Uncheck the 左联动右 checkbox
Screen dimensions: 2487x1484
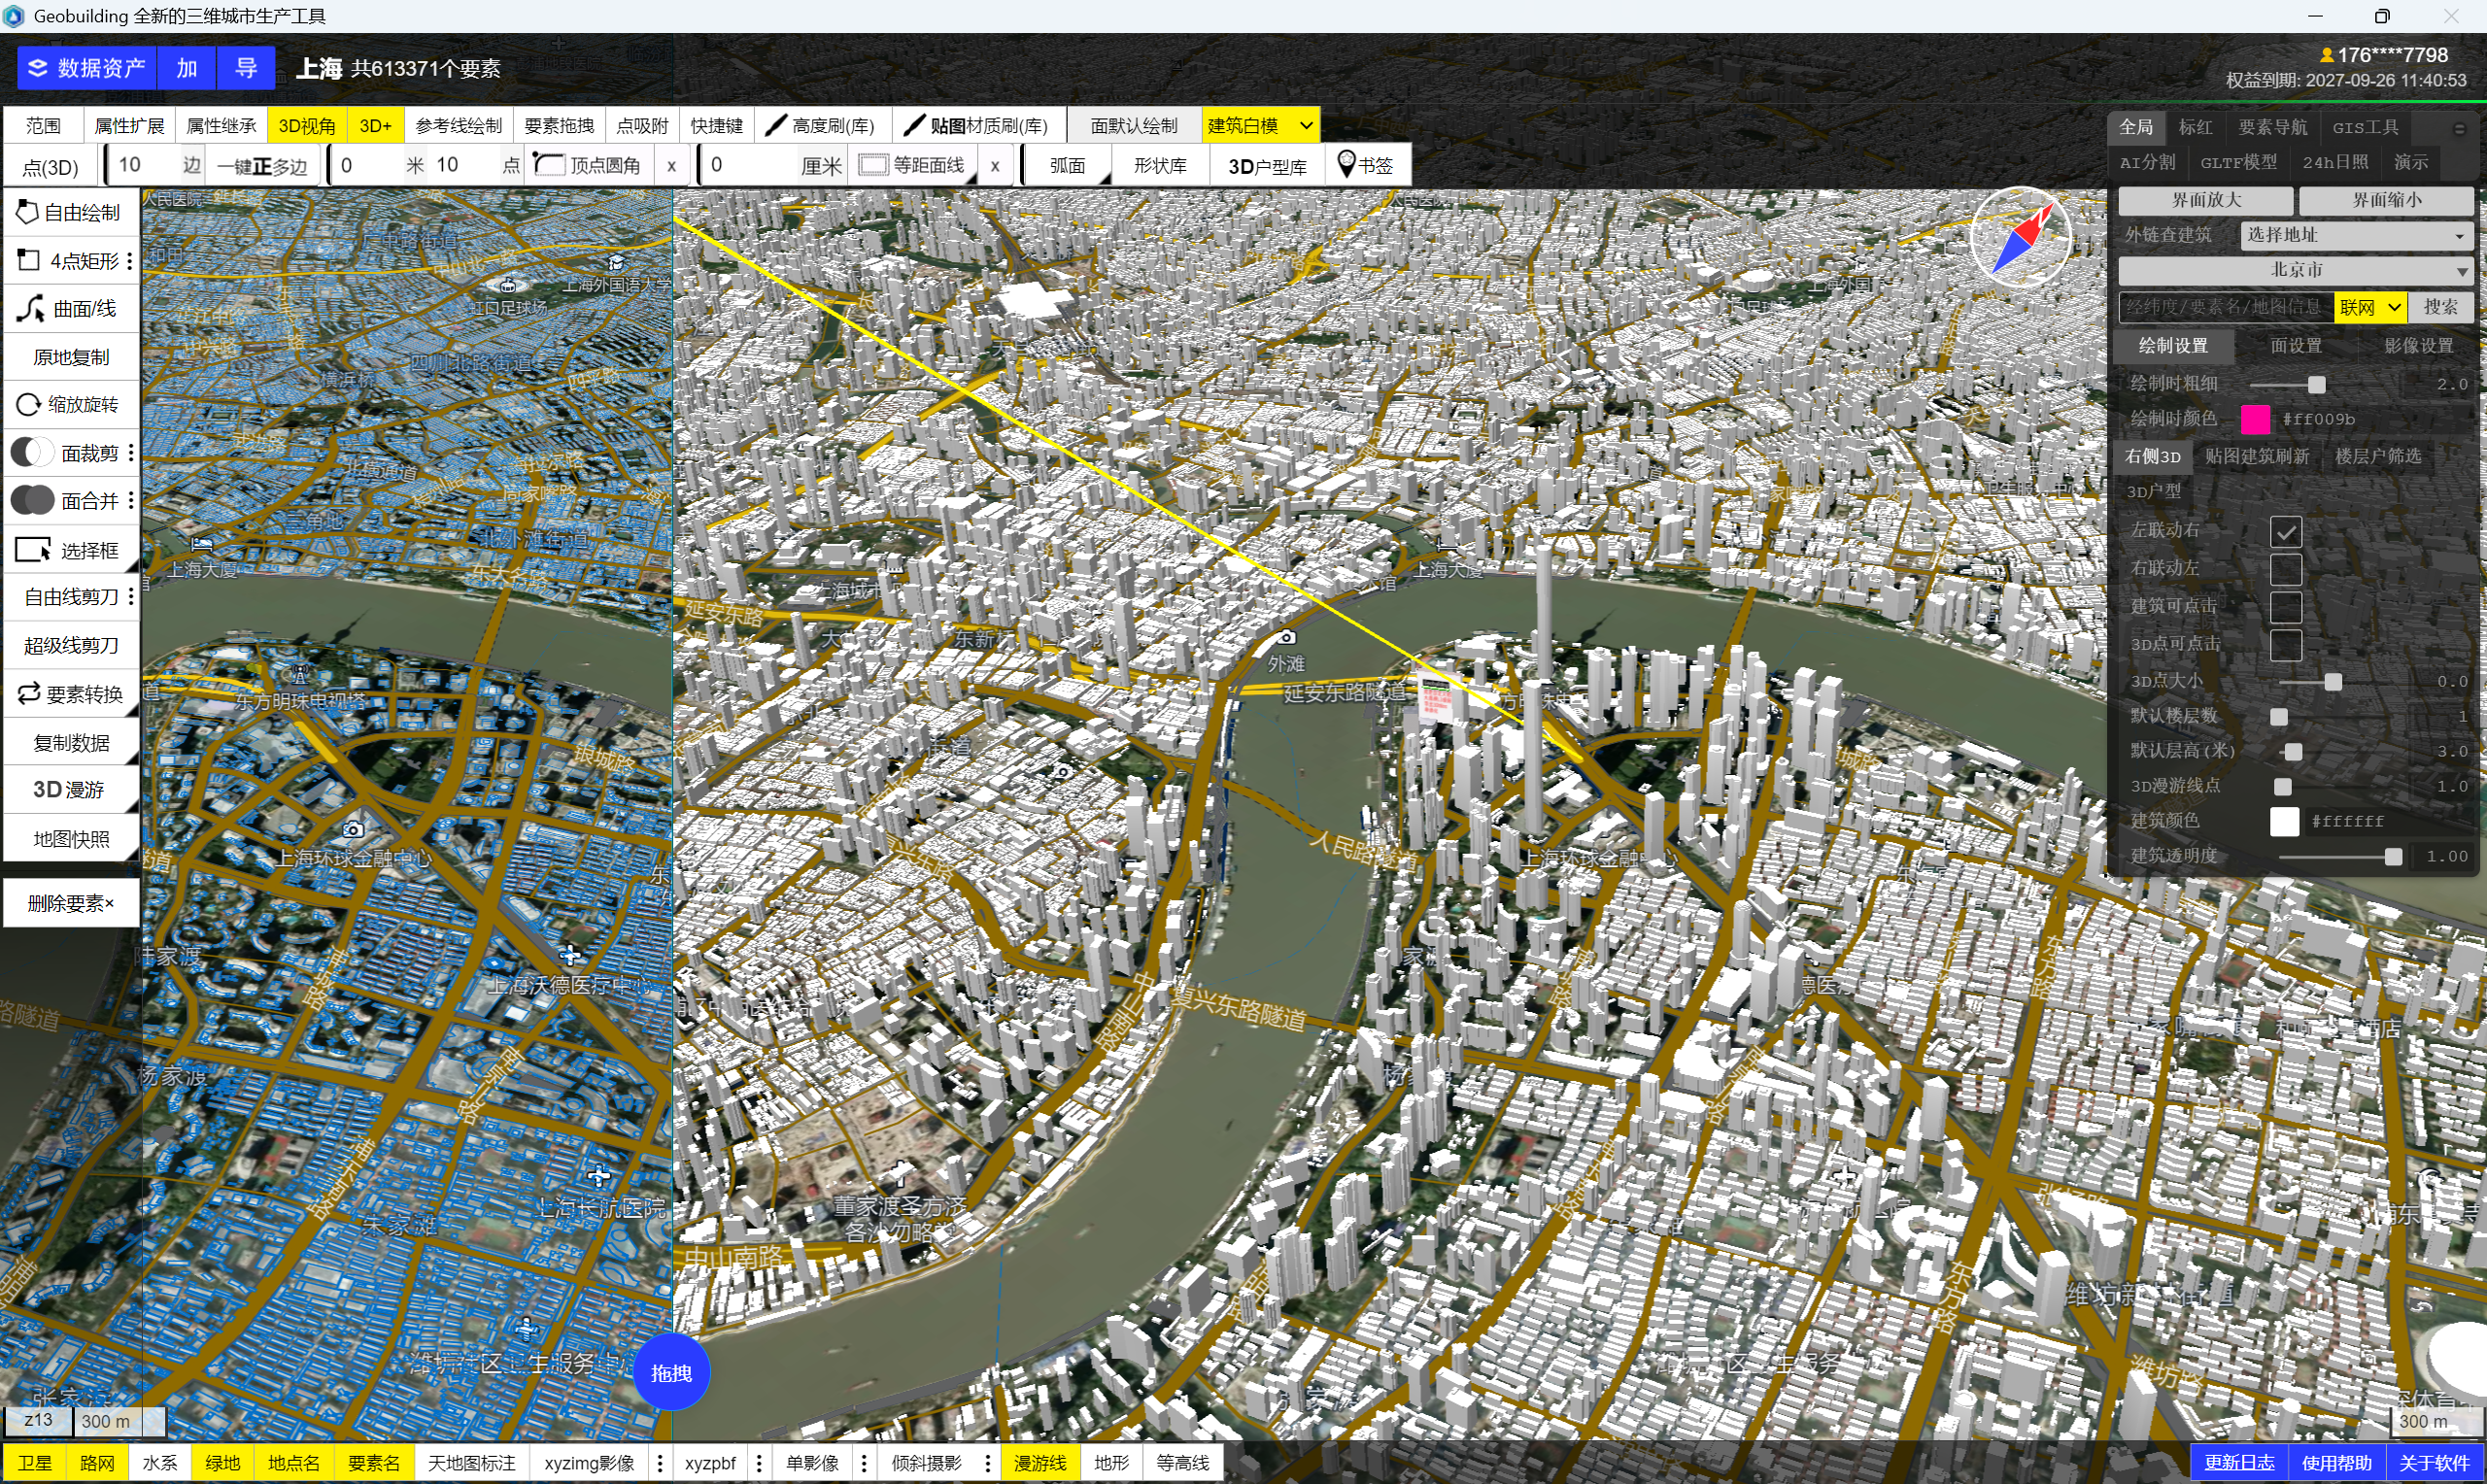(x=2285, y=531)
